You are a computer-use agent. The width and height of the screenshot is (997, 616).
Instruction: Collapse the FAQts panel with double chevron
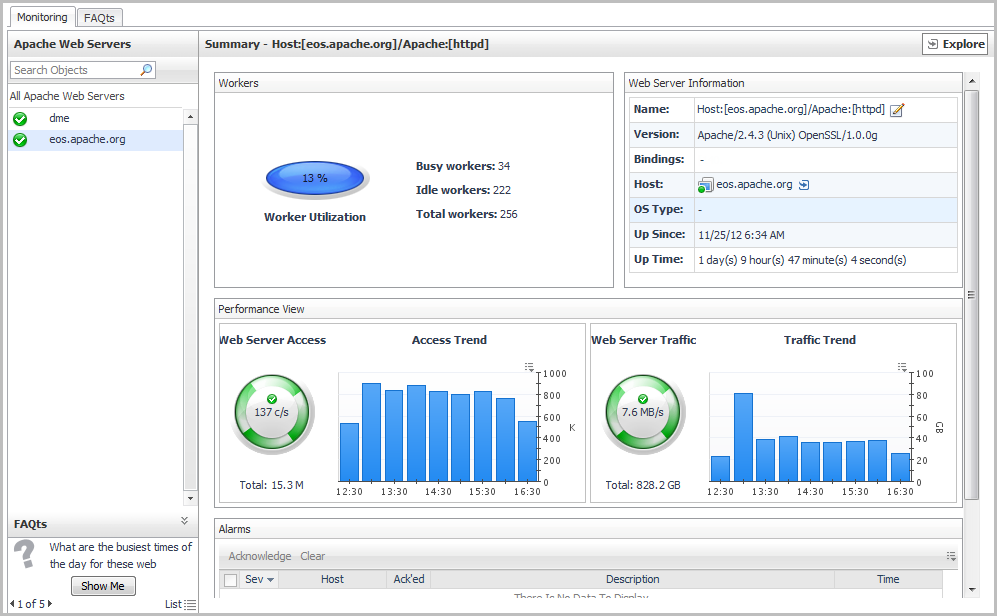coord(184,521)
